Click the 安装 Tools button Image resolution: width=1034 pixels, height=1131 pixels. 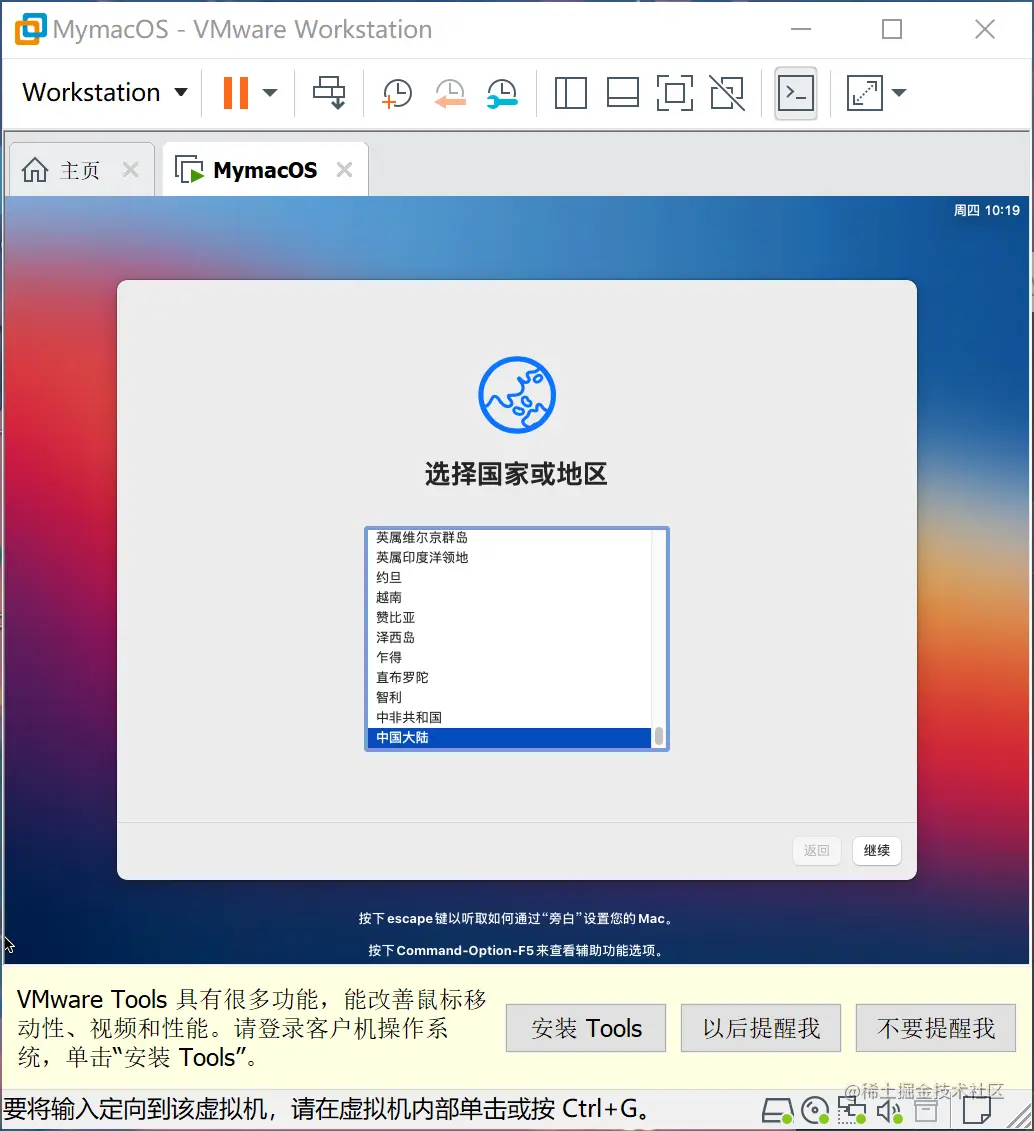coord(586,1028)
